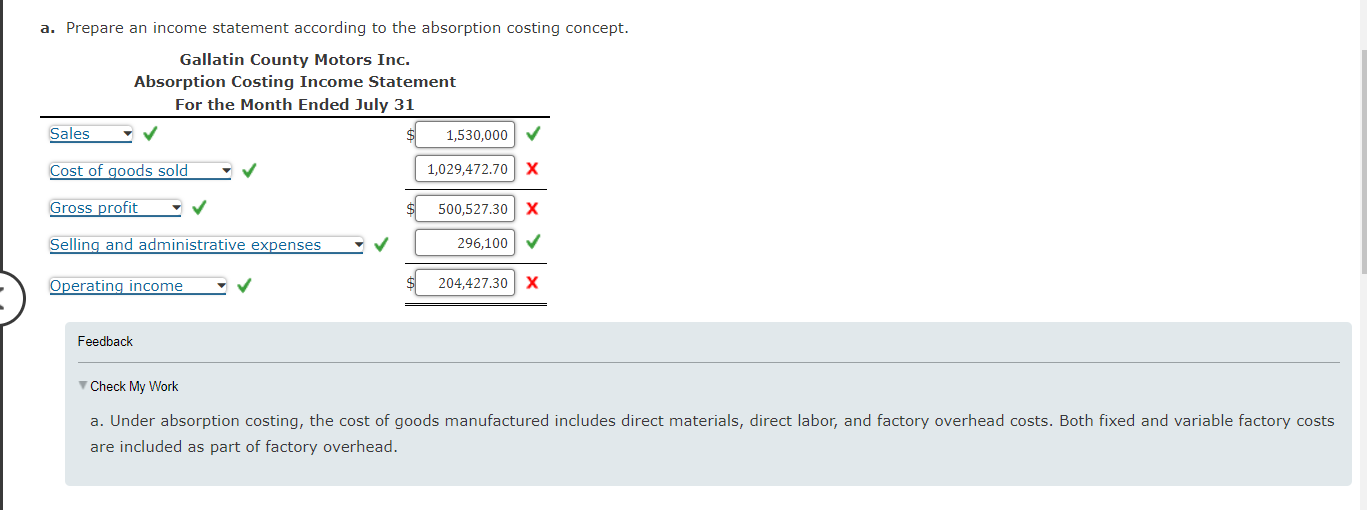Click the Operating income amount field
This screenshot has height=510, width=1367.
(x=465, y=283)
